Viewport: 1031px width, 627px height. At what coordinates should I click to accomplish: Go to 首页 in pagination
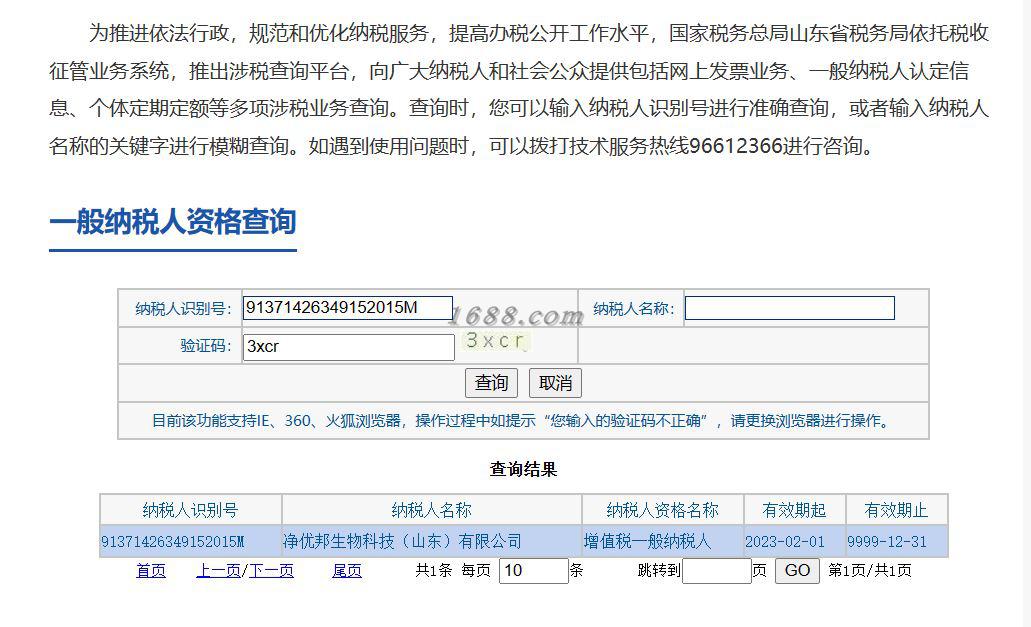(x=151, y=570)
